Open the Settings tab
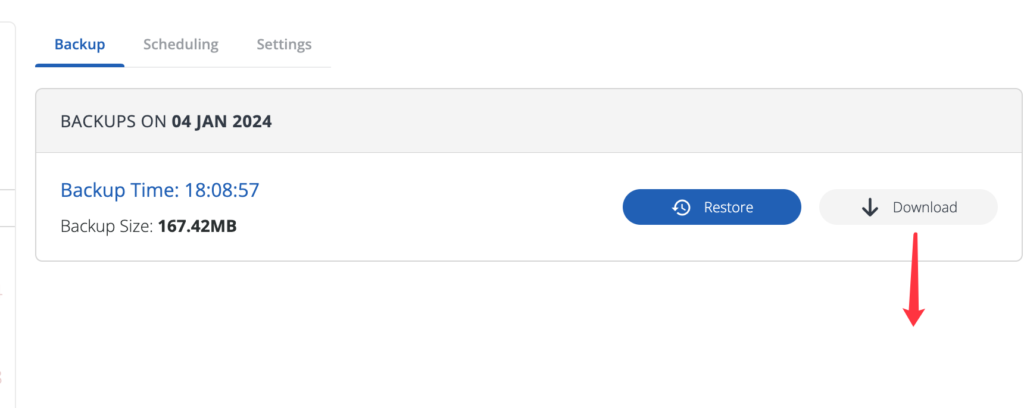The height and width of the screenshot is (408, 1024). click(284, 44)
